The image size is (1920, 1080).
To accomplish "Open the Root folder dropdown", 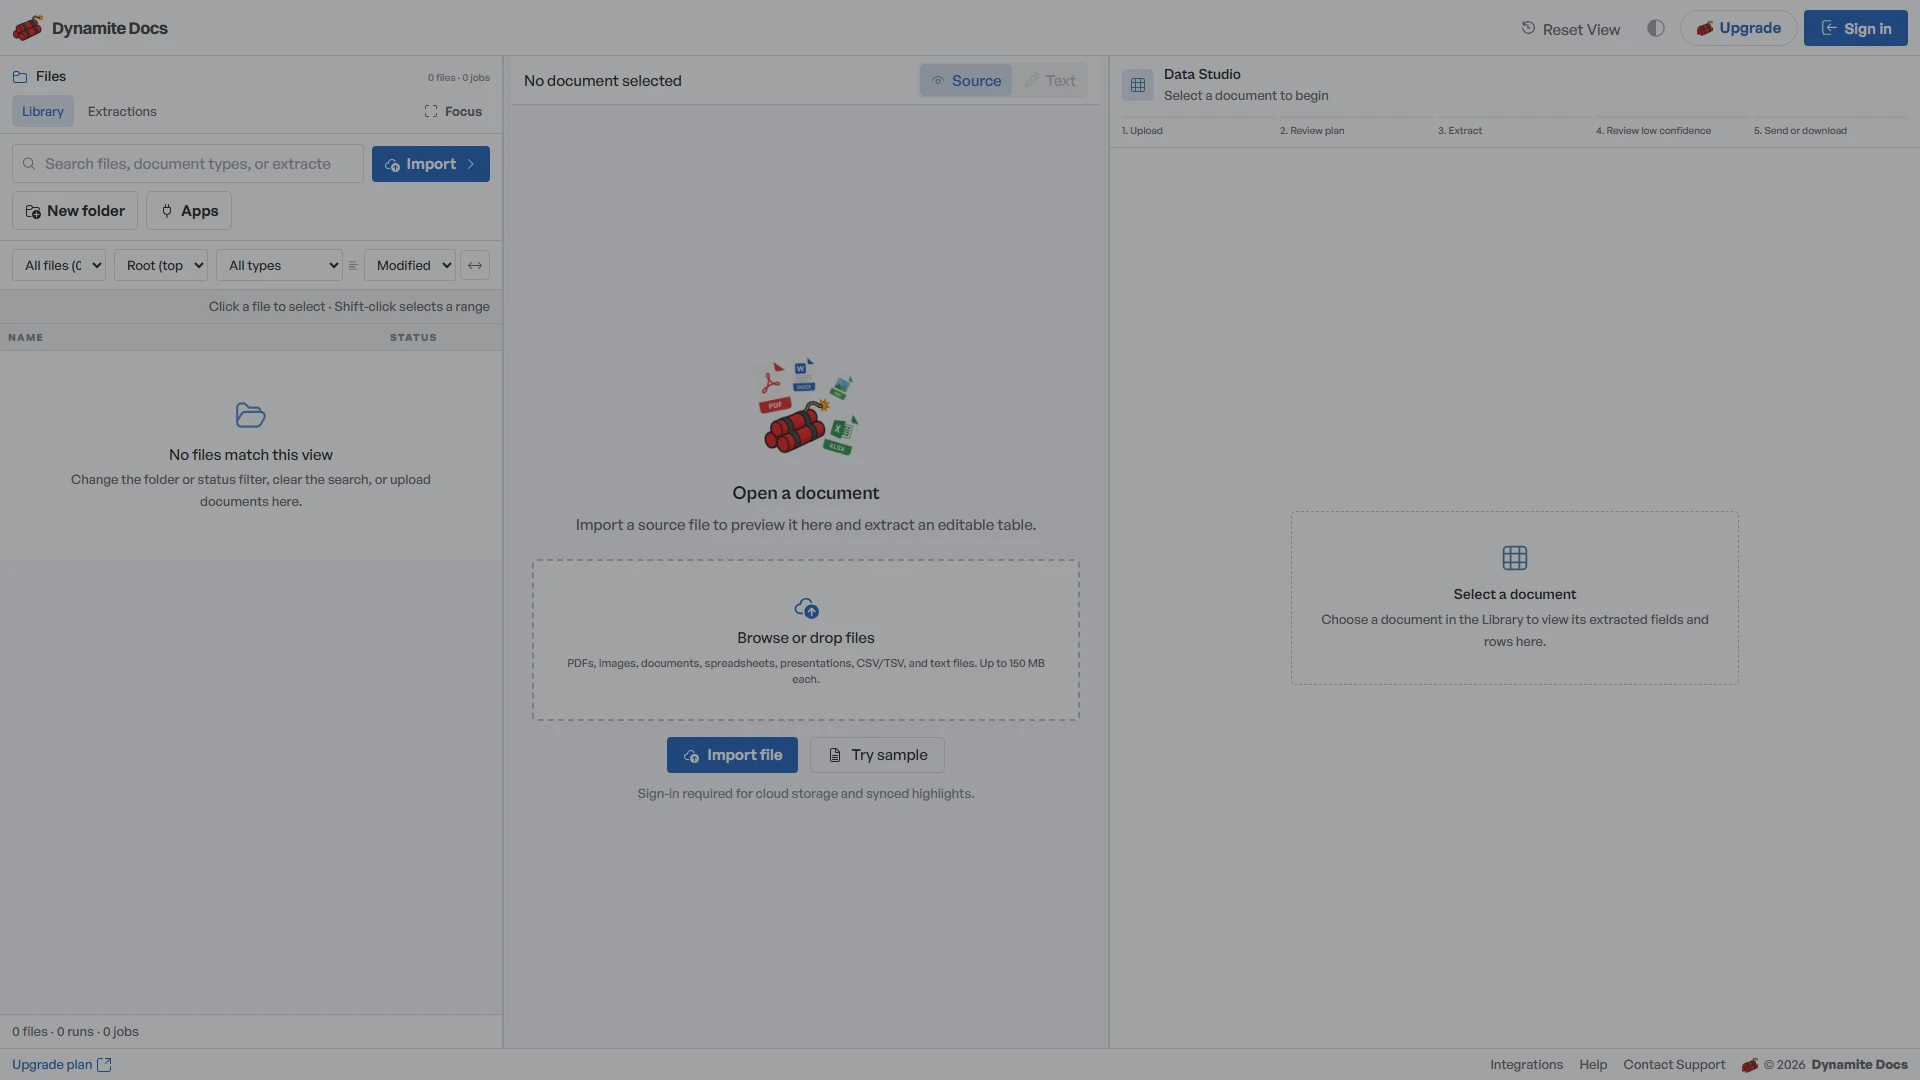I will tap(161, 265).
